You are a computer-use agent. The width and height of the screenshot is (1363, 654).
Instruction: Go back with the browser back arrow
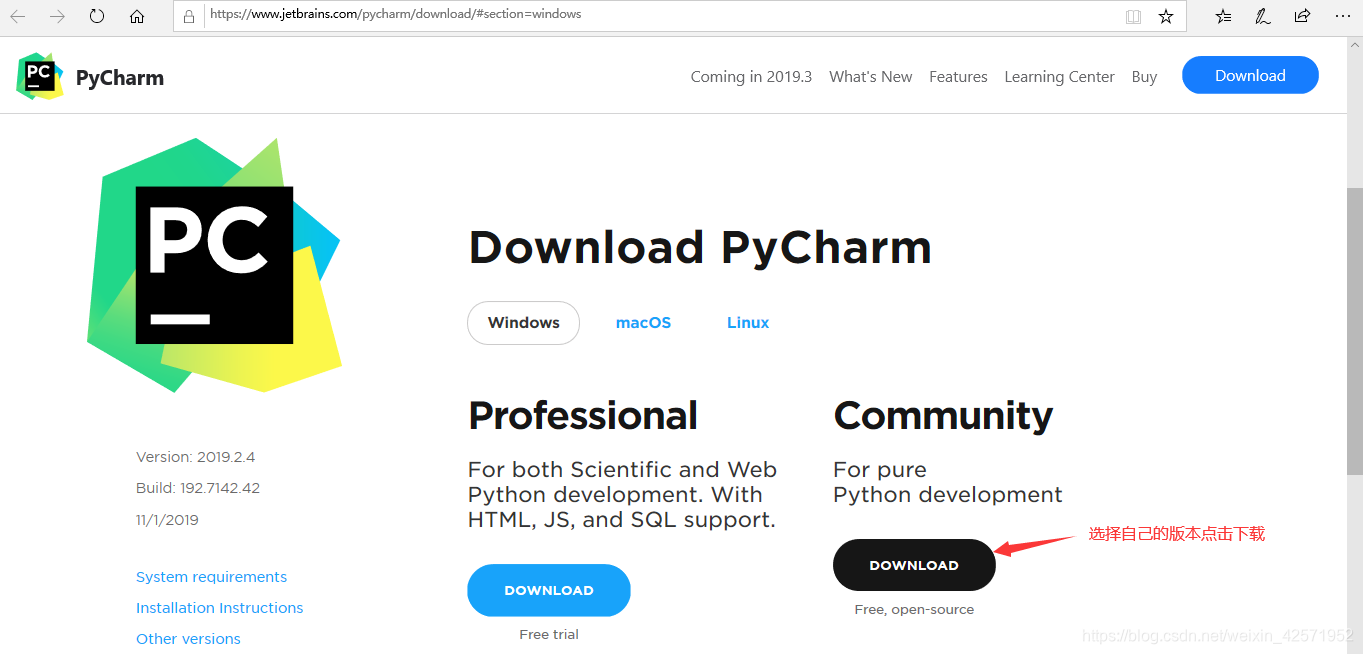coord(18,16)
